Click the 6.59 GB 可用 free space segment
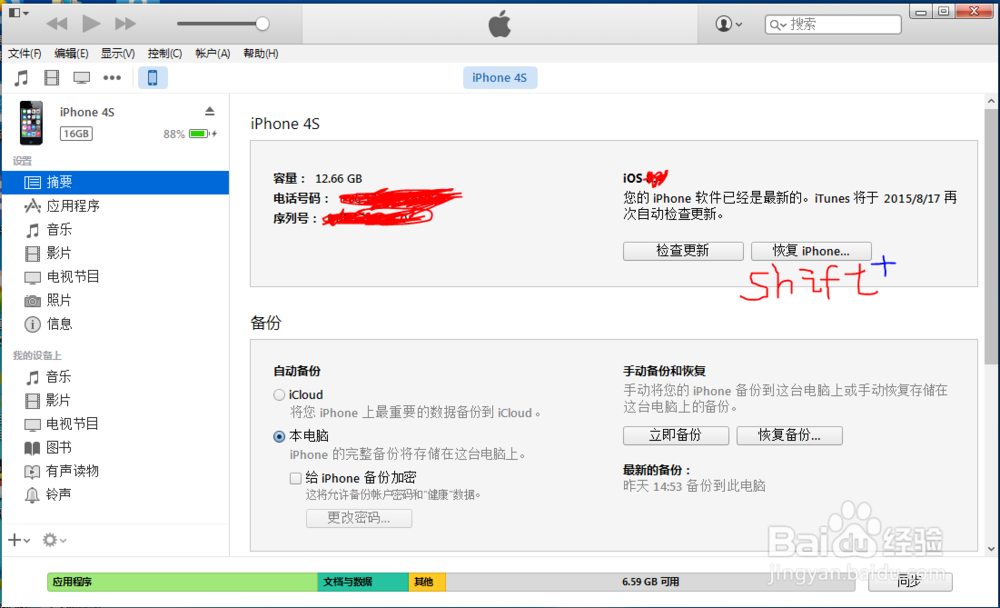 [651, 582]
